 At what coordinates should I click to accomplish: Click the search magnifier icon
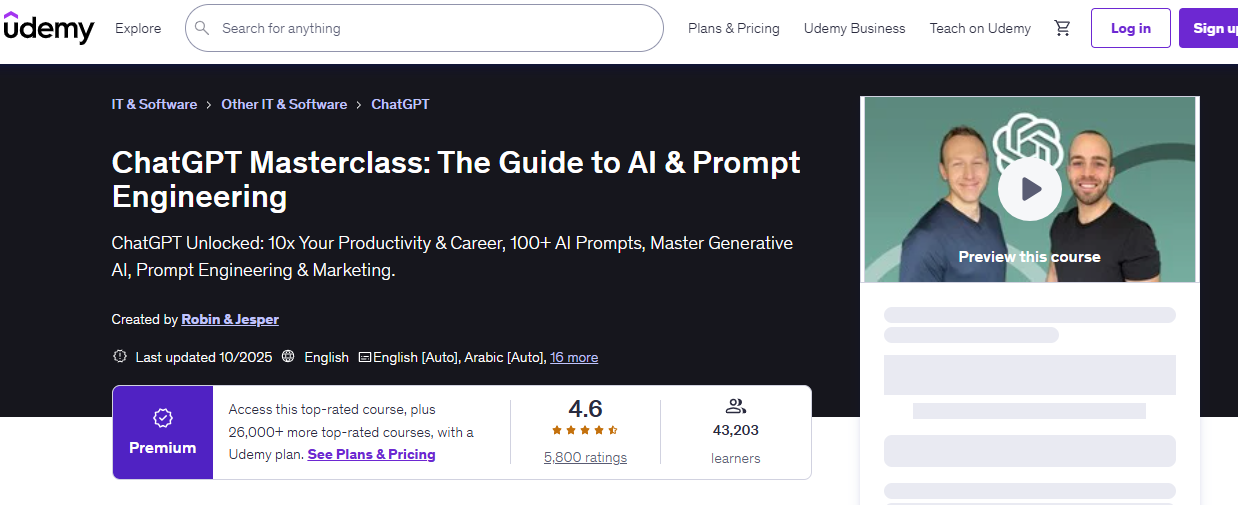(x=202, y=28)
